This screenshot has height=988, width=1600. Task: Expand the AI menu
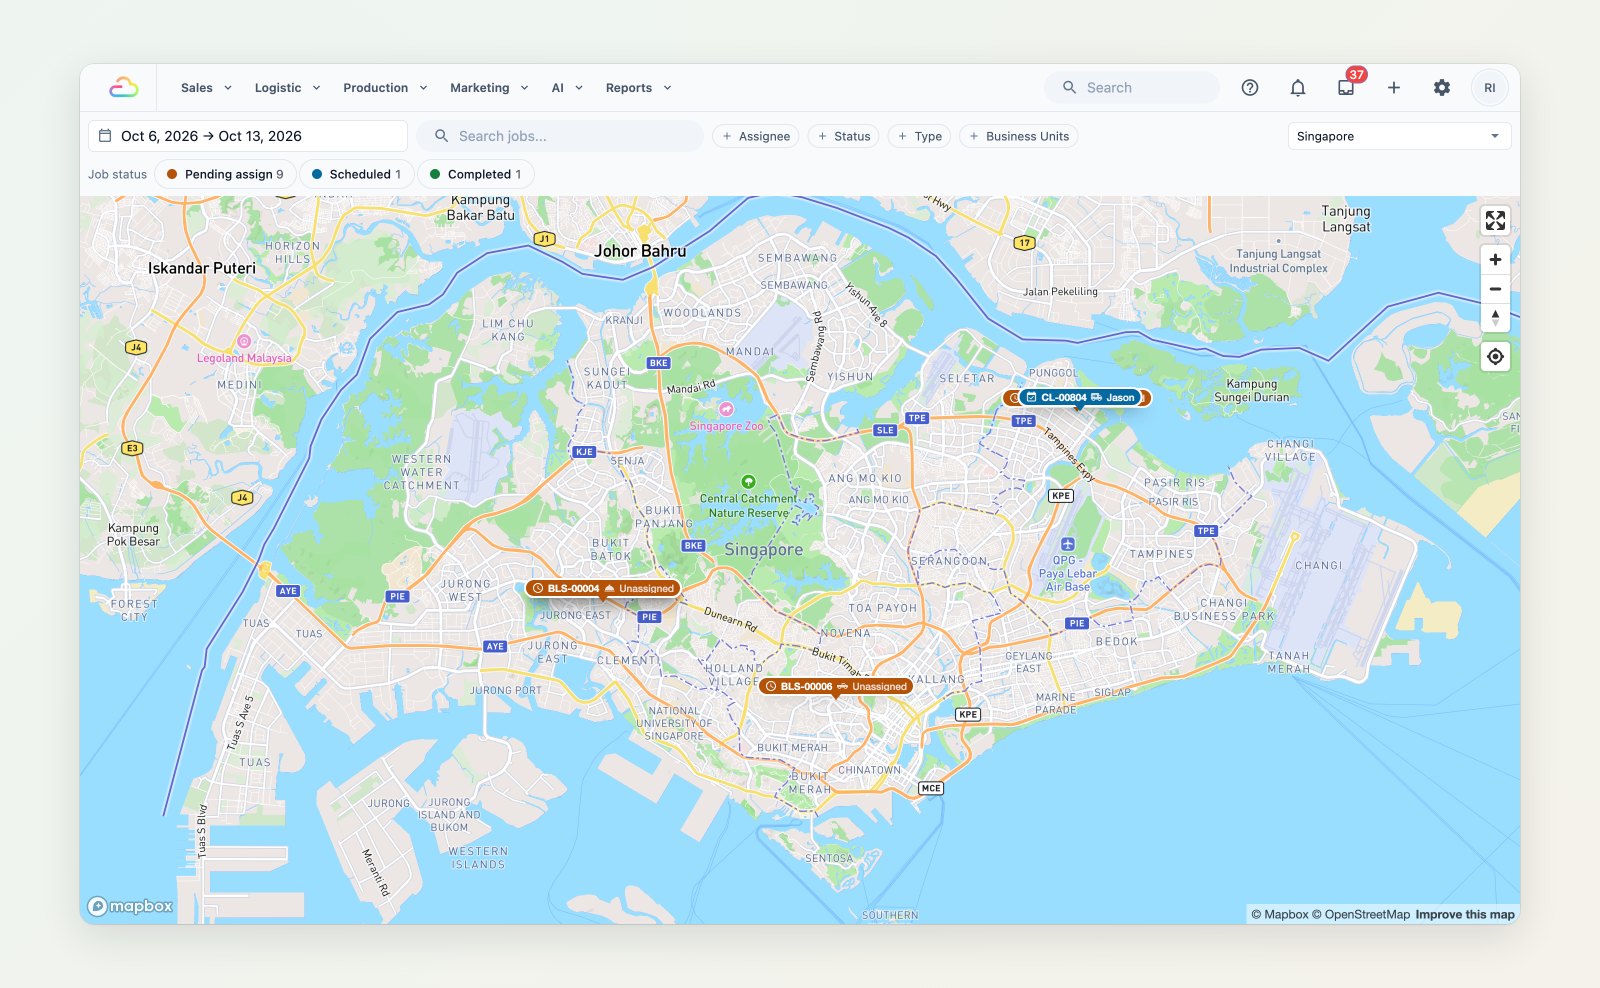pos(567,88)
